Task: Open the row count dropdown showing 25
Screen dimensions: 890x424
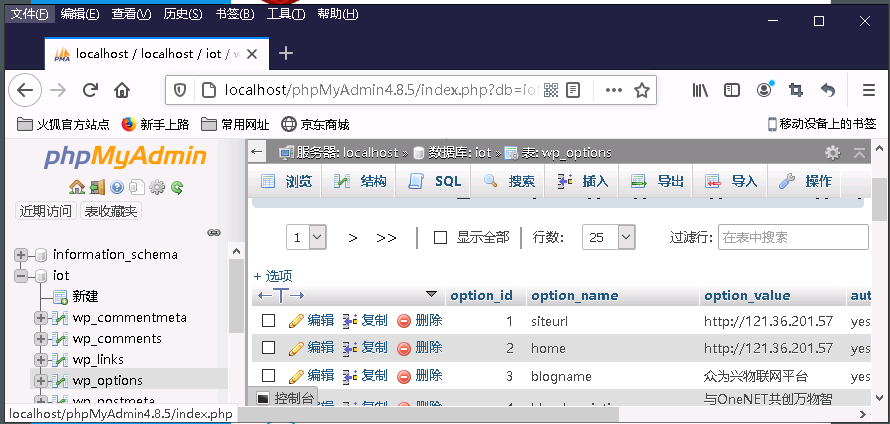Action: click(x=609, y=237)
